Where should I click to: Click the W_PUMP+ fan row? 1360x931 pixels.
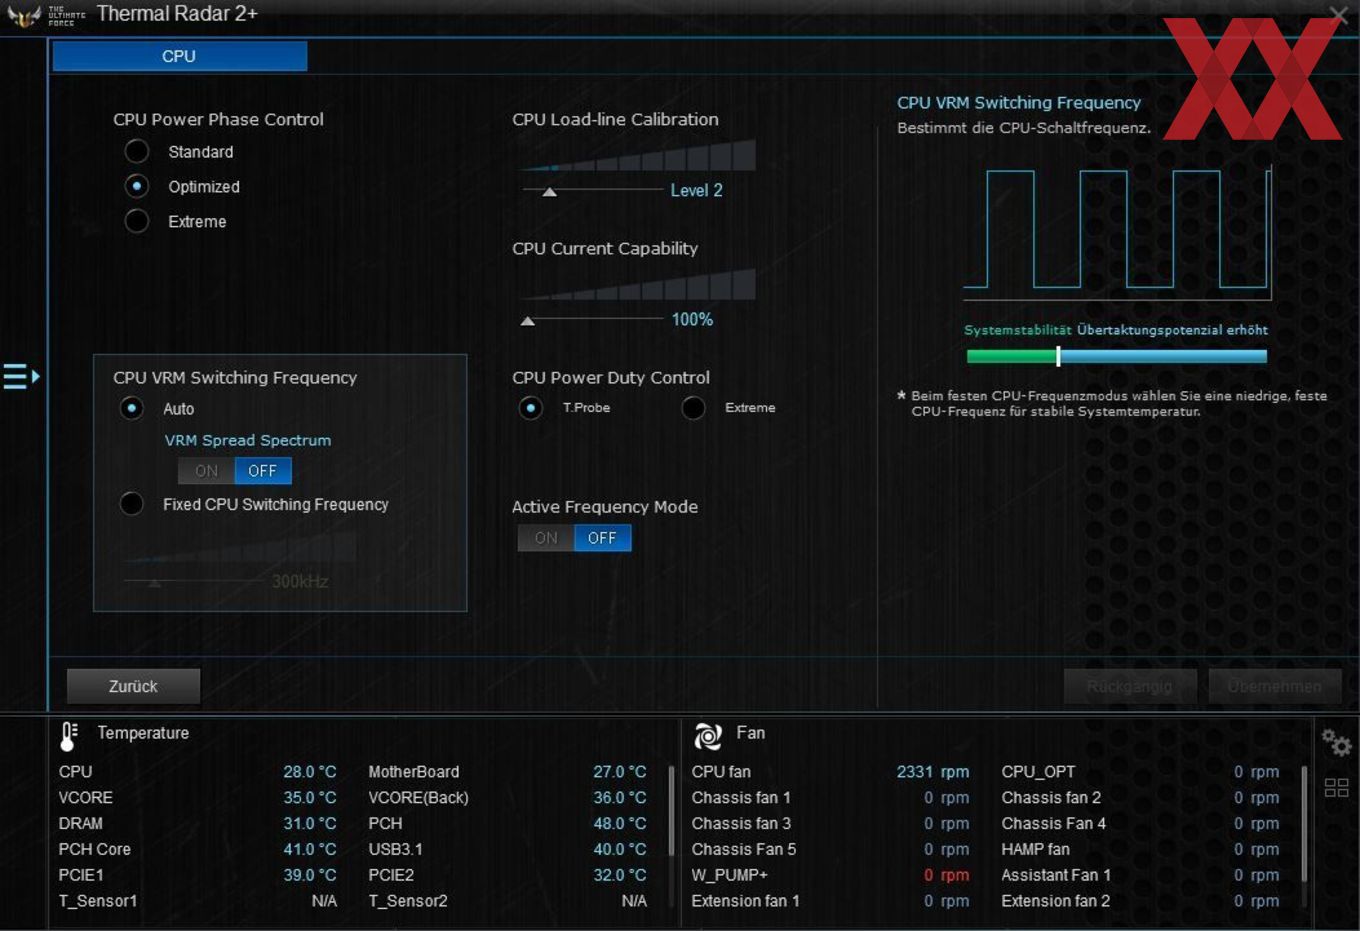[x=831, y=875]
